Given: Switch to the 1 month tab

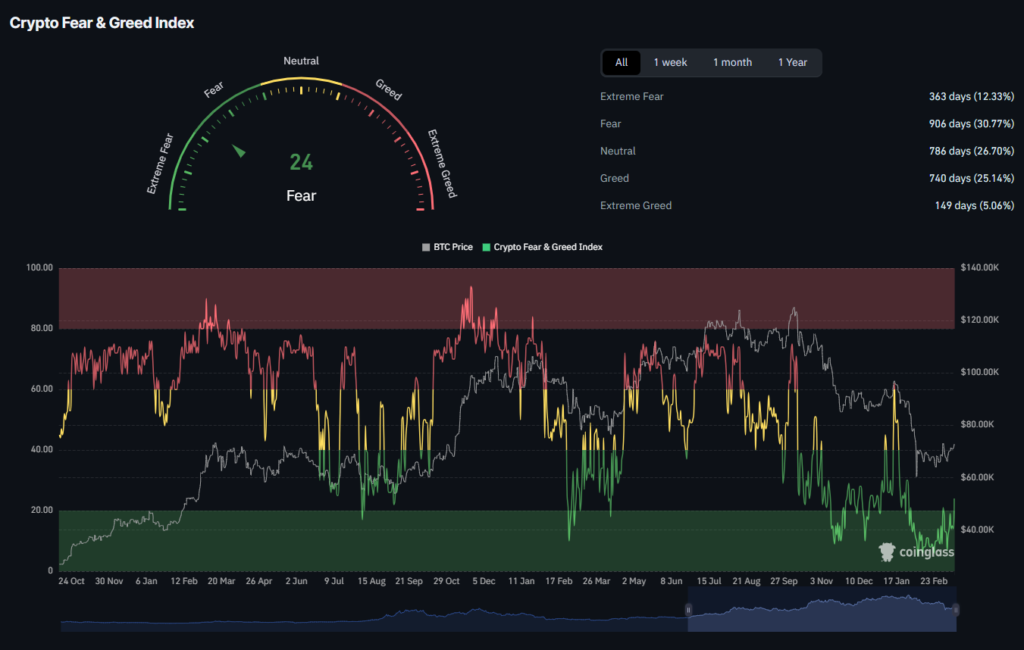Looking at the screenshot, I should (x=732, y=63).
